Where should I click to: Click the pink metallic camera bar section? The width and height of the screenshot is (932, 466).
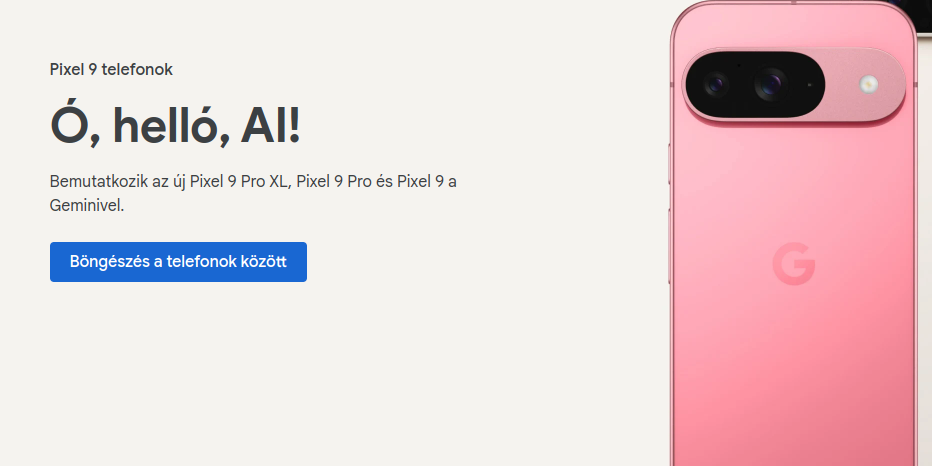[864, 84]
